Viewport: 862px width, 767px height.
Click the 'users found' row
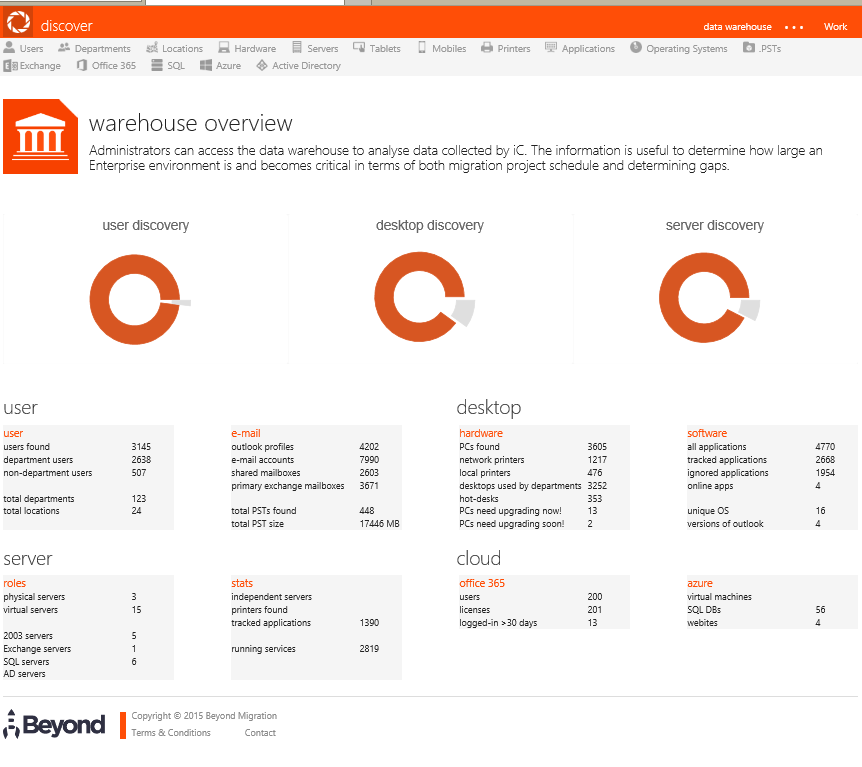(x=89, y=446)
